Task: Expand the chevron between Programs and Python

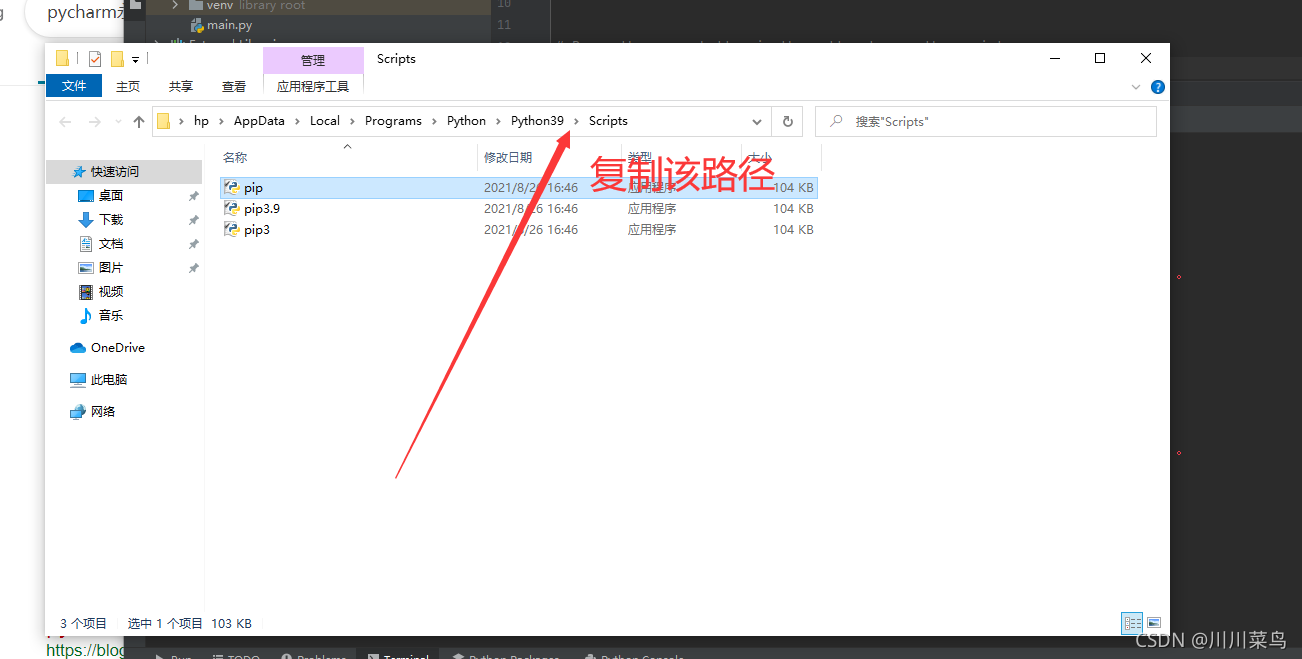Action: [434, 121]
